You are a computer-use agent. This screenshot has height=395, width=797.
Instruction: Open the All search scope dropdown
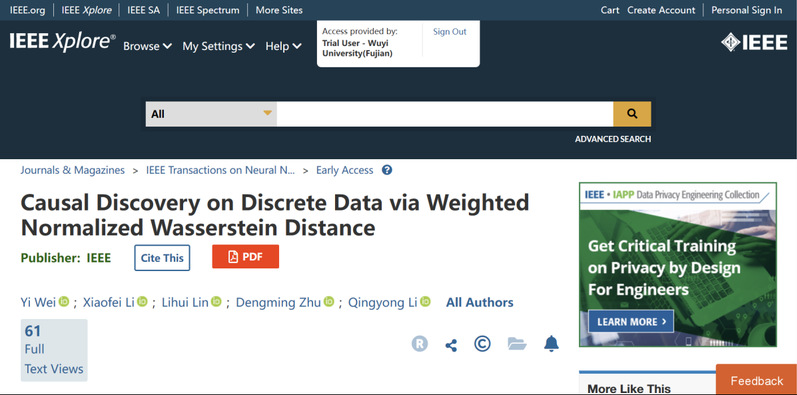click(211, 114)
